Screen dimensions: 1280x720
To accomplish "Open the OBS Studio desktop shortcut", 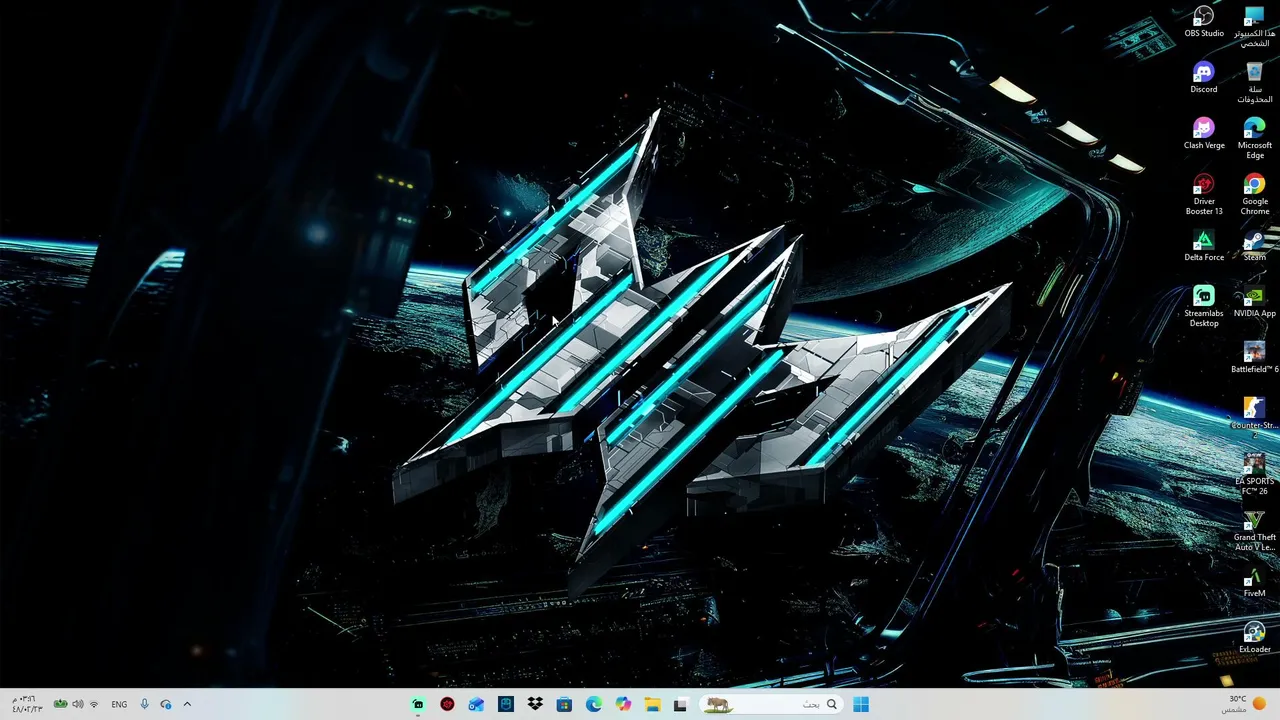I will 1204,22.
